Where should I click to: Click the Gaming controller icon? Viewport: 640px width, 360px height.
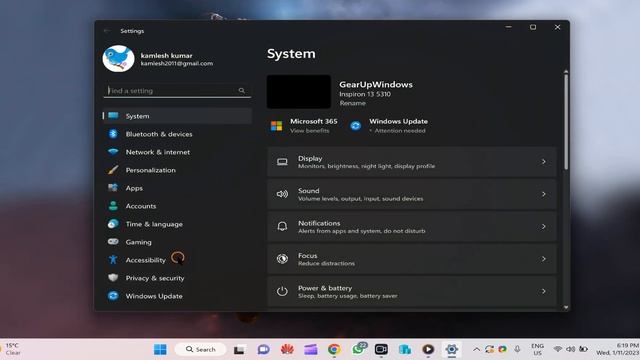click(x=113, y=242)
